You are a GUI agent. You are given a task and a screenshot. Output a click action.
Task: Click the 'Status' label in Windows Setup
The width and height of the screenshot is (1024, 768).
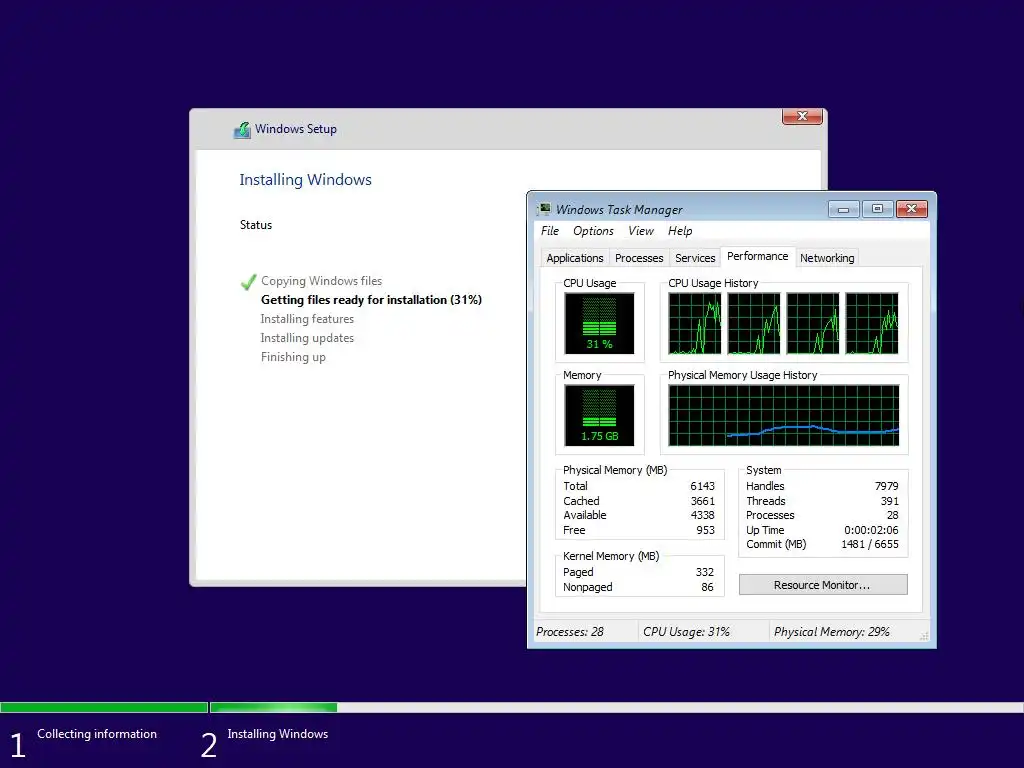[x=255, y=225]
